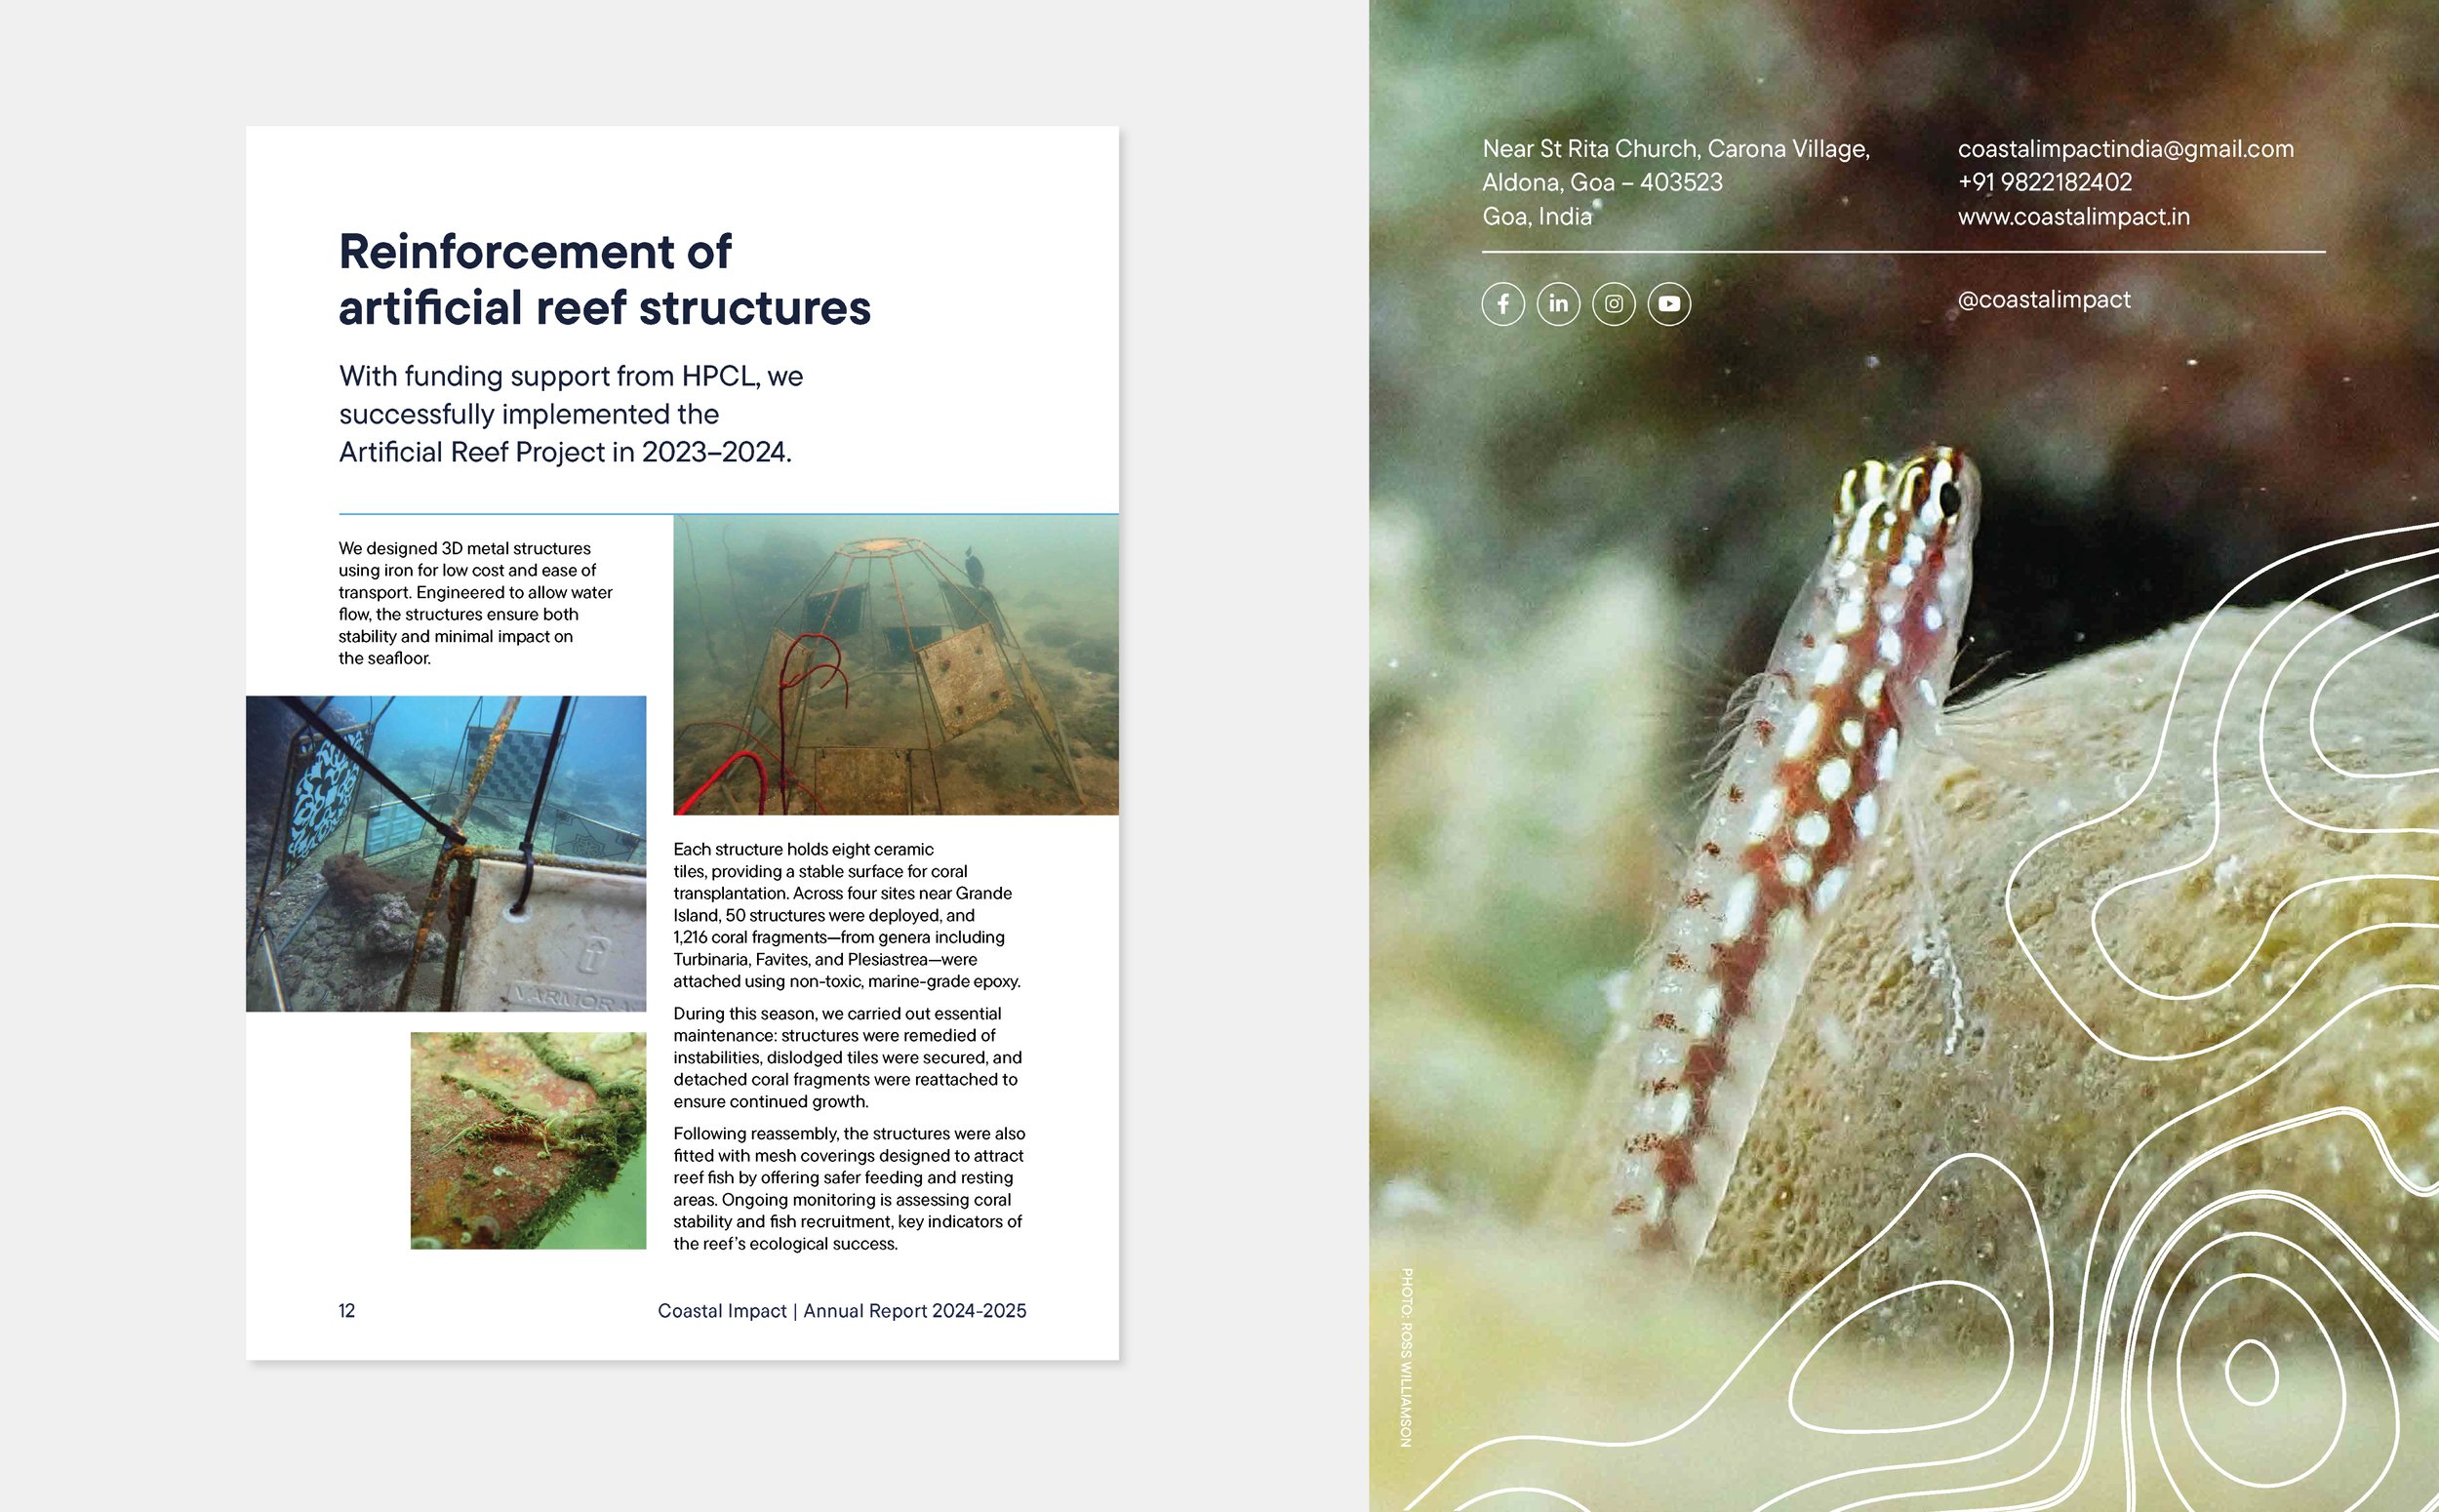The width and height of the screenshot is (2439, 1512).
Task: Open the LinkedIn social icon
Action: (x=1558, y=304)
